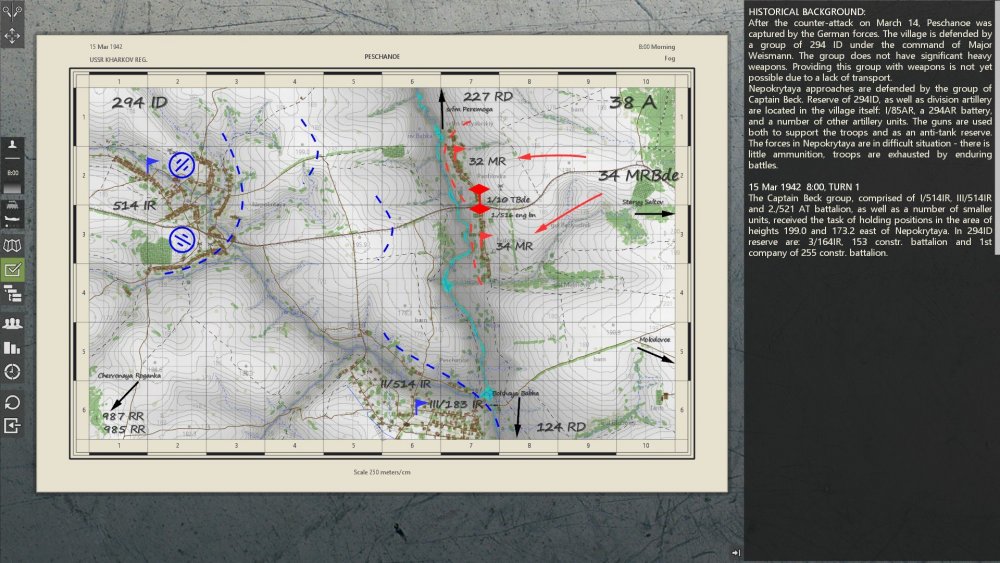Click the blue flag beside 294 ID village
This screenshot has width=1000, height=563.
pos(151,165)
